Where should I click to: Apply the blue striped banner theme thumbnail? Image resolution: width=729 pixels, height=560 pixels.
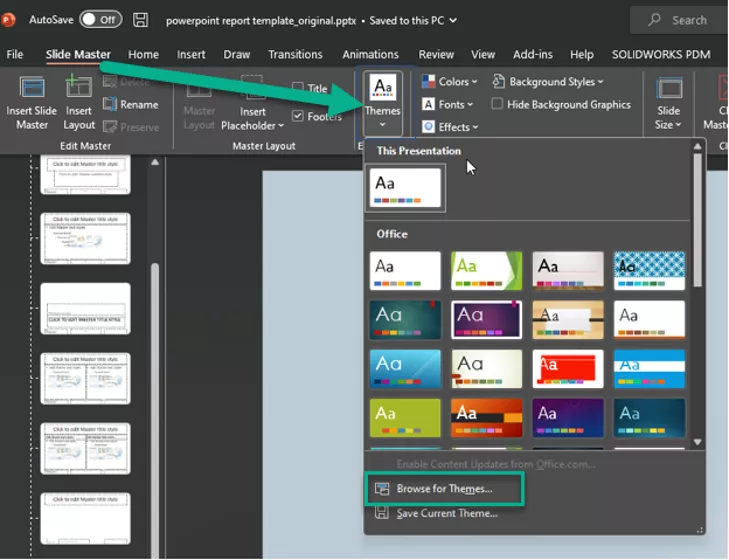tap(649, 369)
